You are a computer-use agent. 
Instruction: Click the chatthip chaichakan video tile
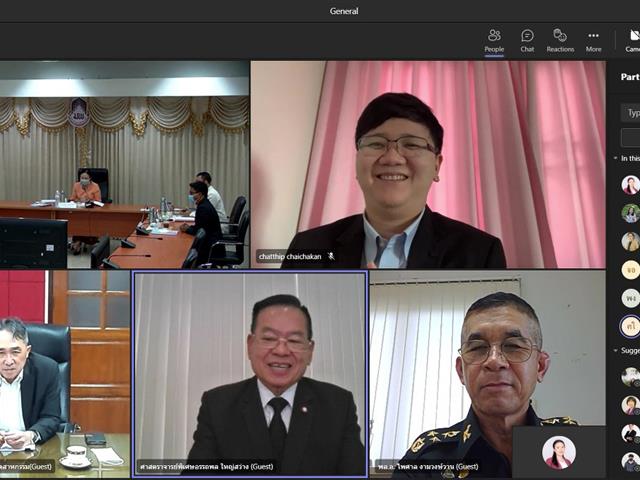[x=428, y=164]
